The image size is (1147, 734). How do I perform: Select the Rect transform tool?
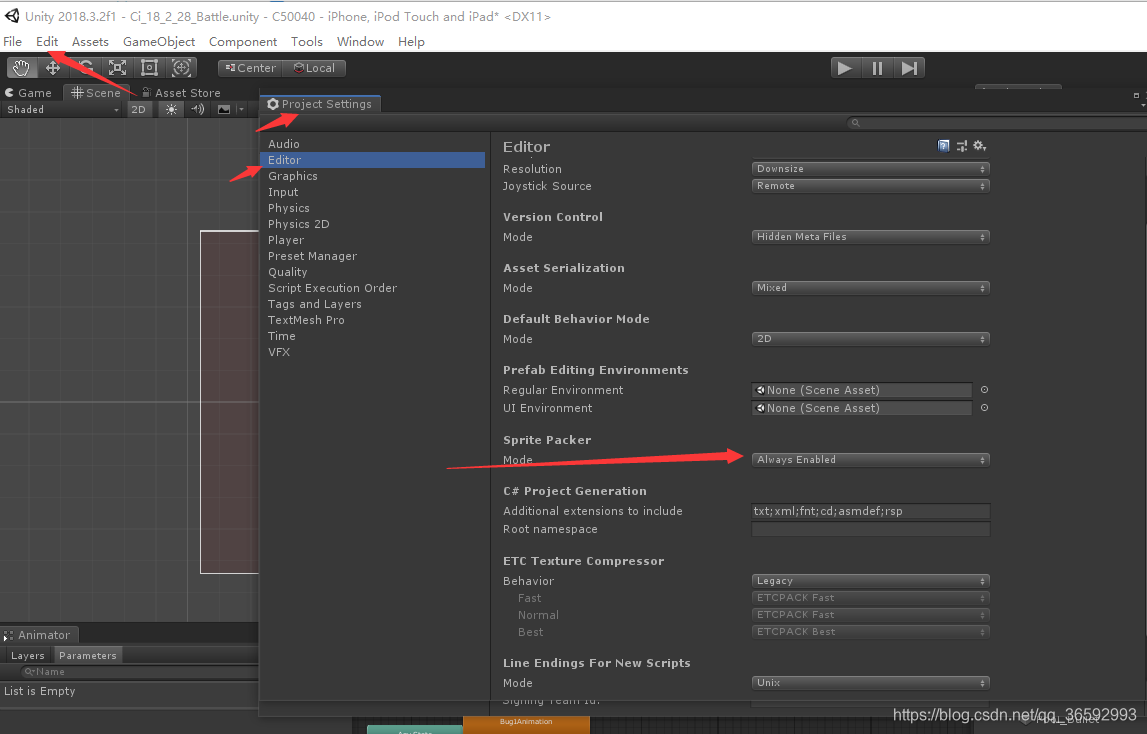149,68
